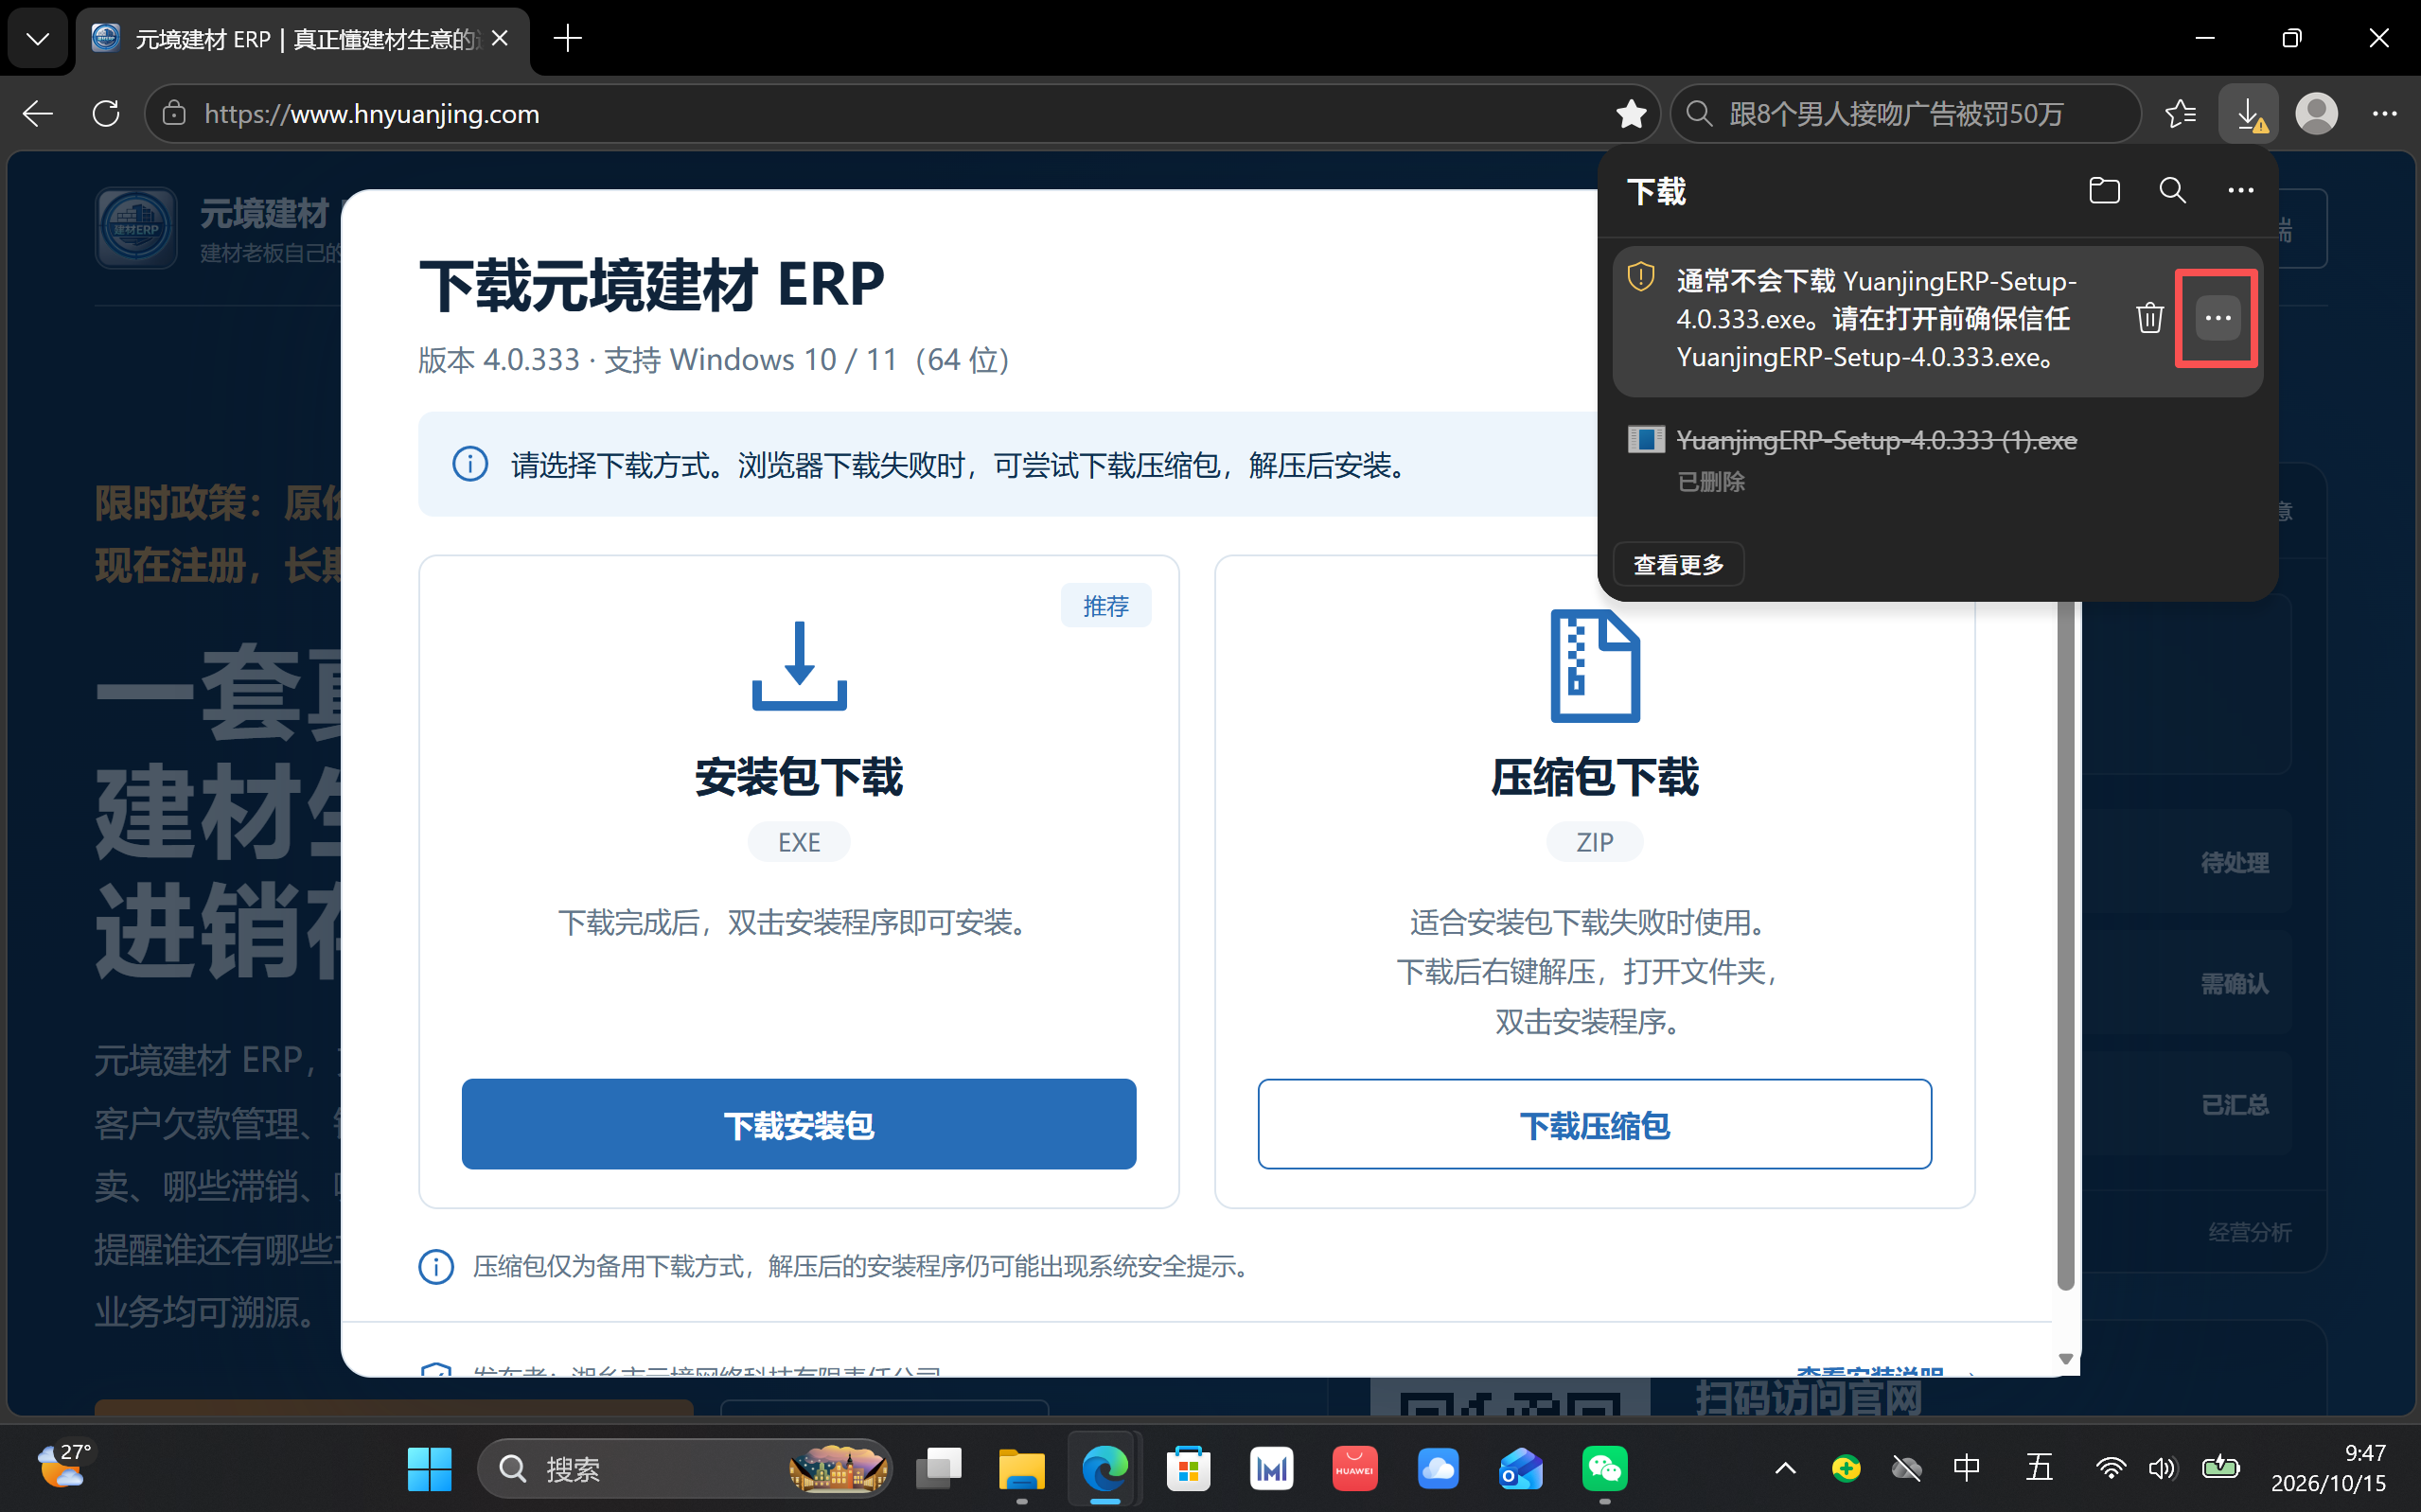
Task: Open a new browser tab
Action: point(567,39)
